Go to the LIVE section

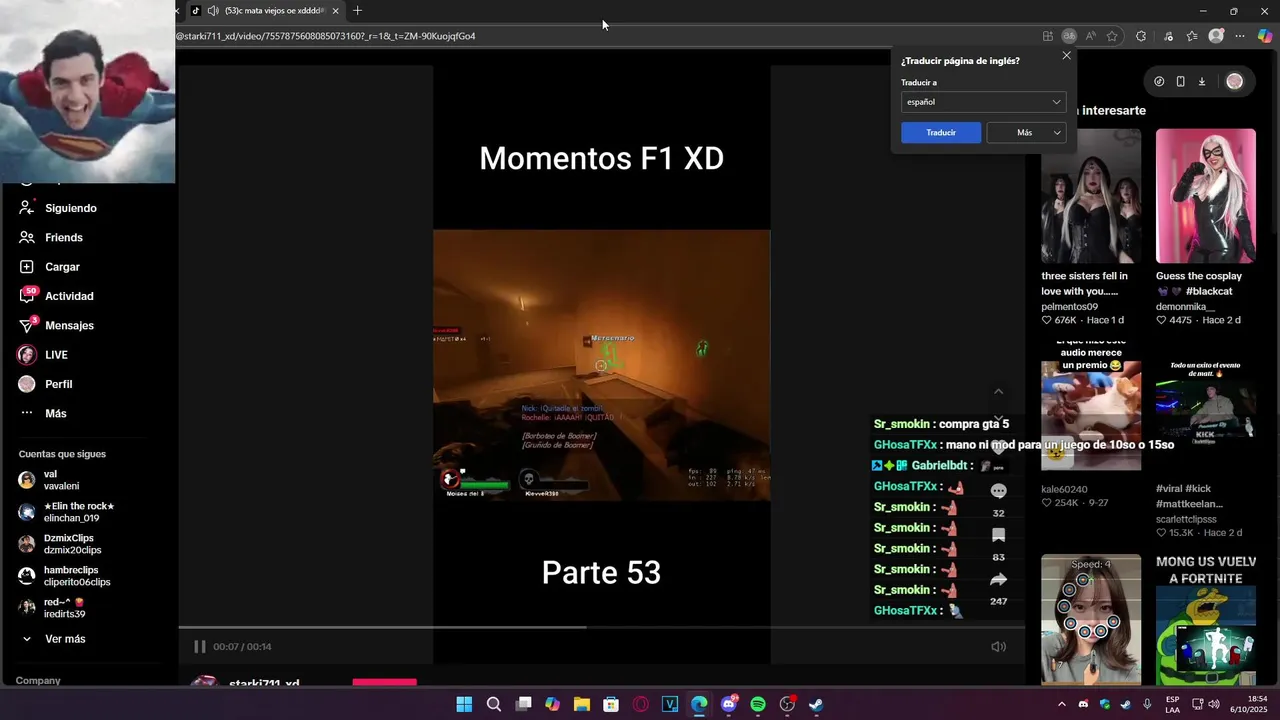tap(43, 355)
